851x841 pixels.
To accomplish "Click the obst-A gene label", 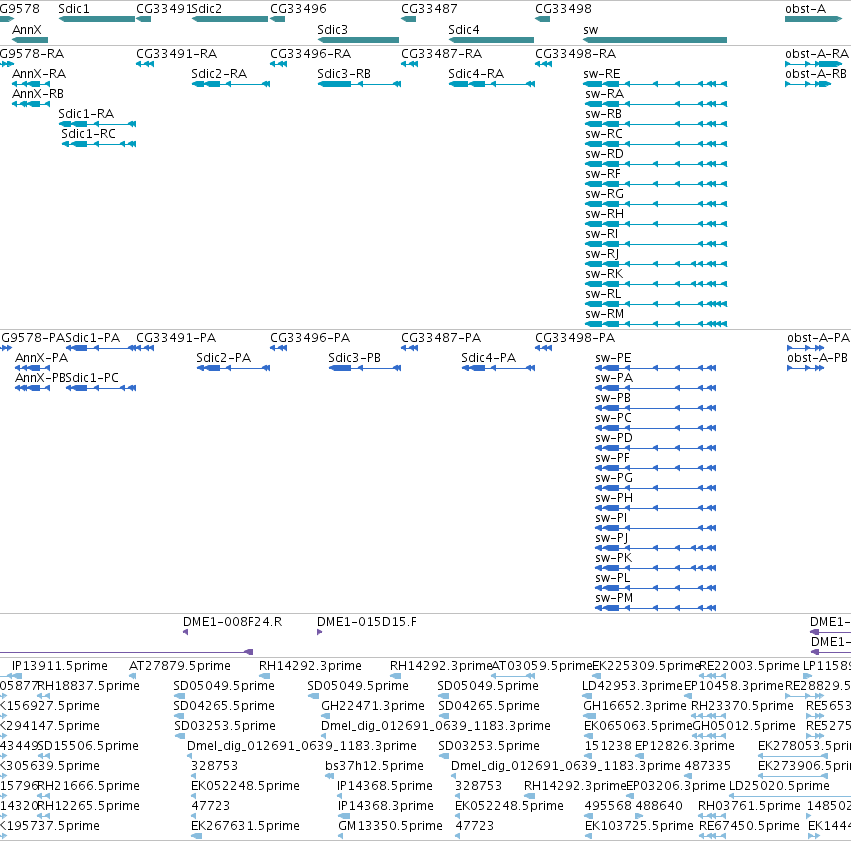I will 805,9.
